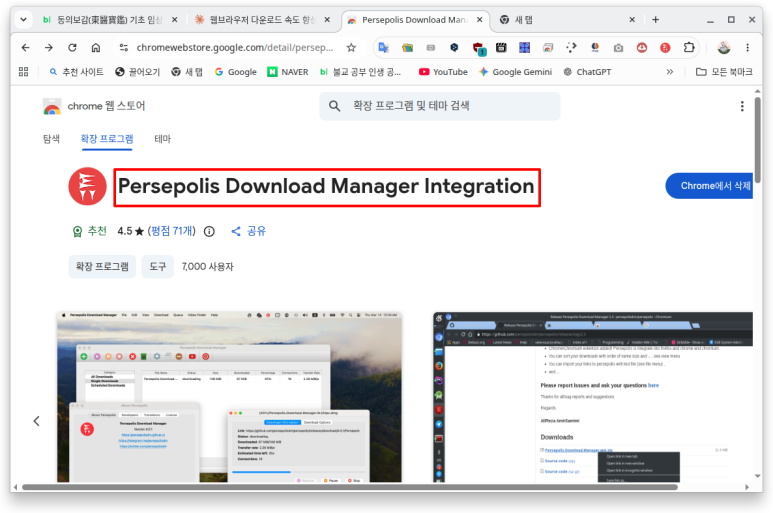Open the NAVER bookmark
Viewport: 773px width, 513px height.
[x=288, y=72]
